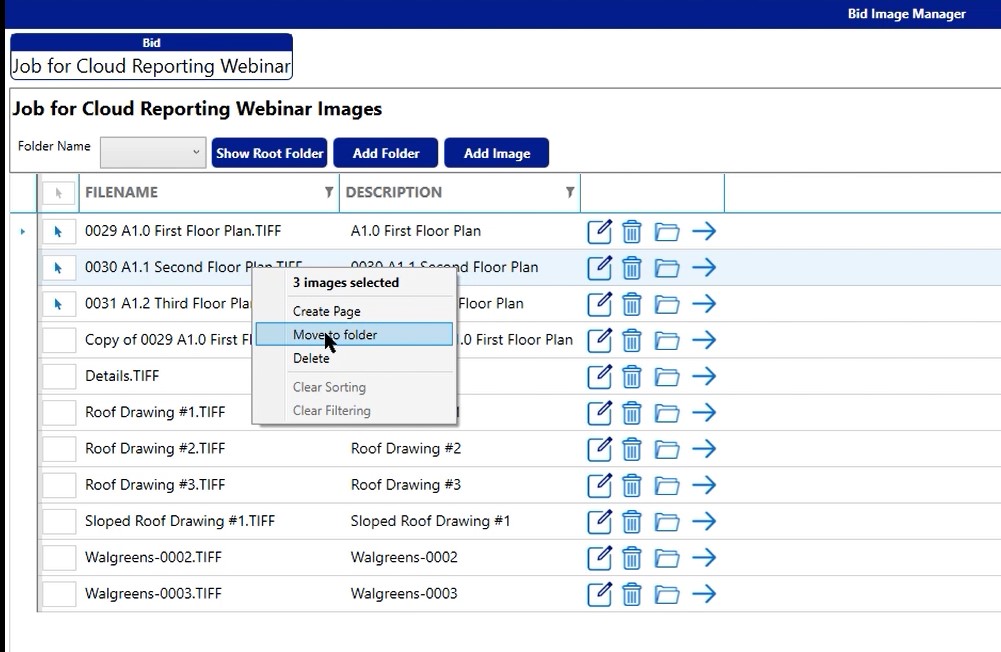Screen dimensions: 1001x652
Task: Click folder icon for Roof Drawing #3 row
Action: coord(667,485)
